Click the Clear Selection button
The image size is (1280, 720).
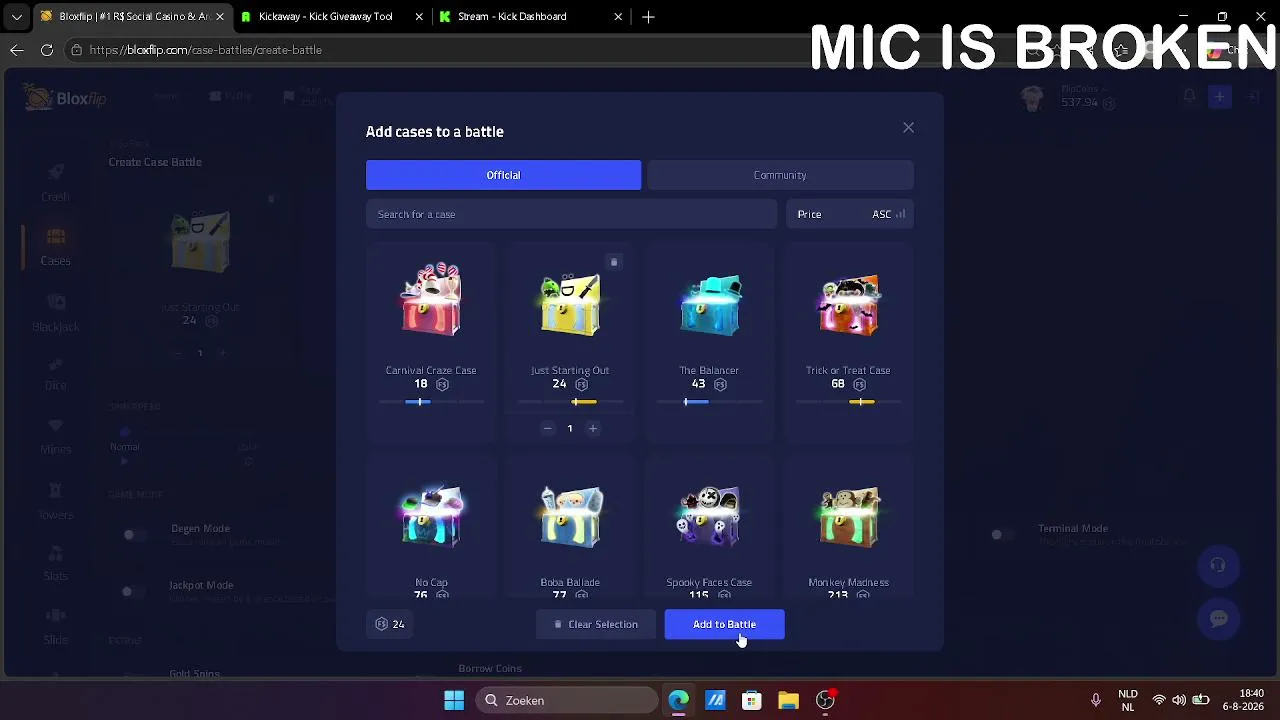(596, 624)
